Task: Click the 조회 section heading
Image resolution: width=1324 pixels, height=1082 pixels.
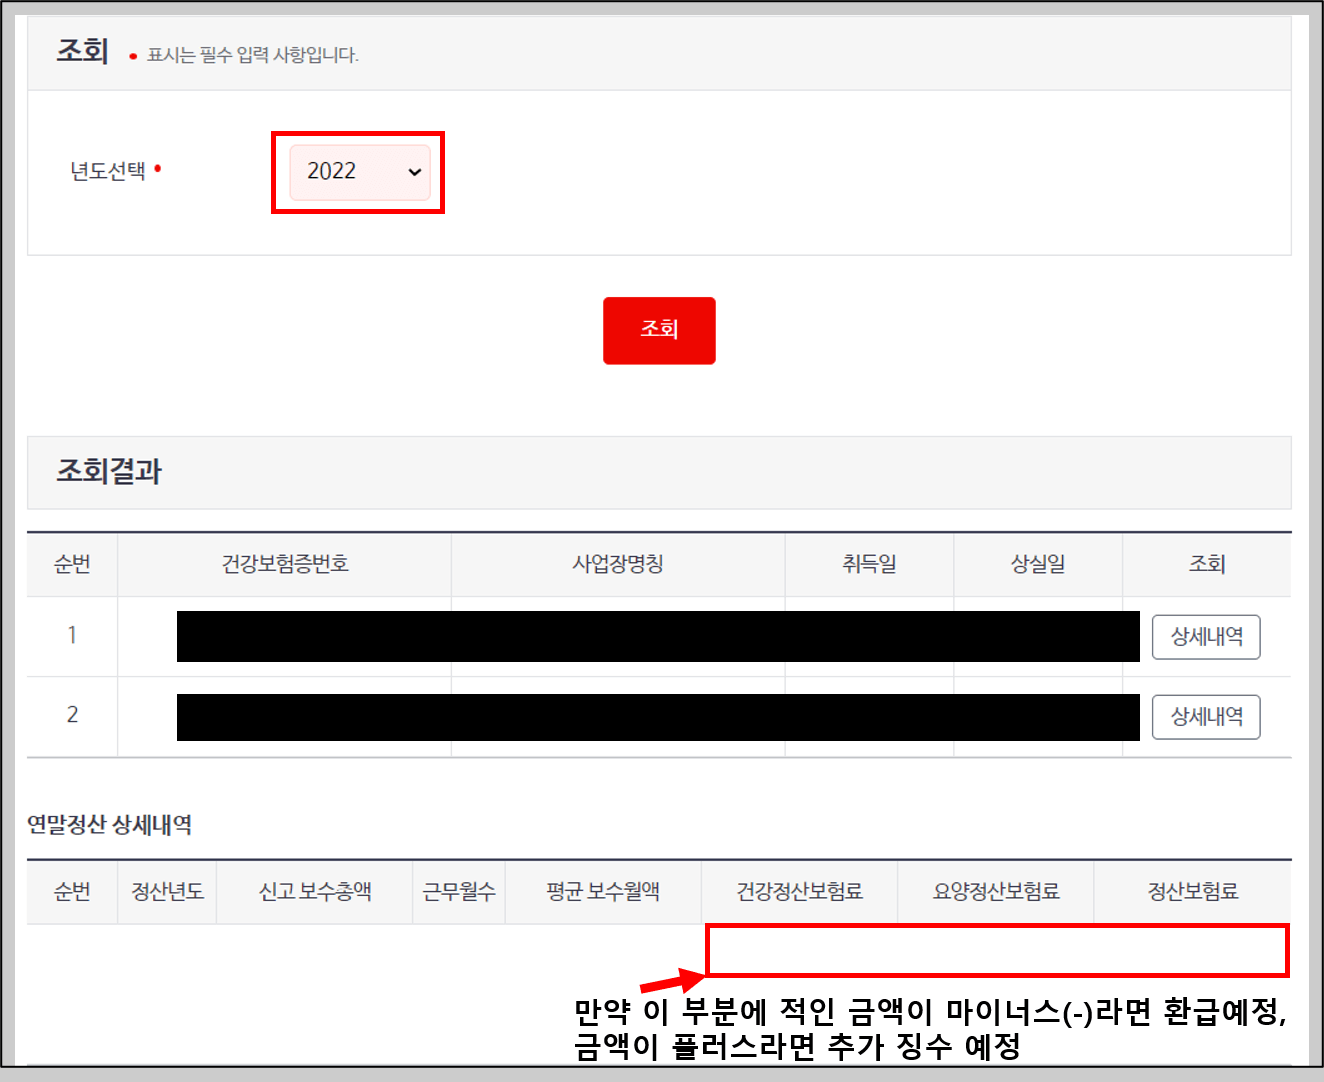Action: (x=82, y=51)
